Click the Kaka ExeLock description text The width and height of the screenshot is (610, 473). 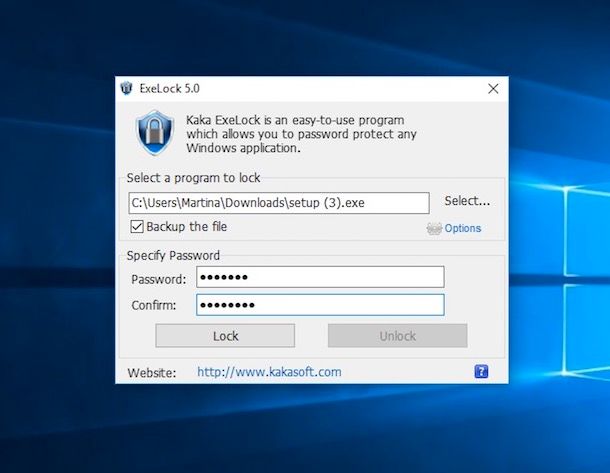point(301,134)
